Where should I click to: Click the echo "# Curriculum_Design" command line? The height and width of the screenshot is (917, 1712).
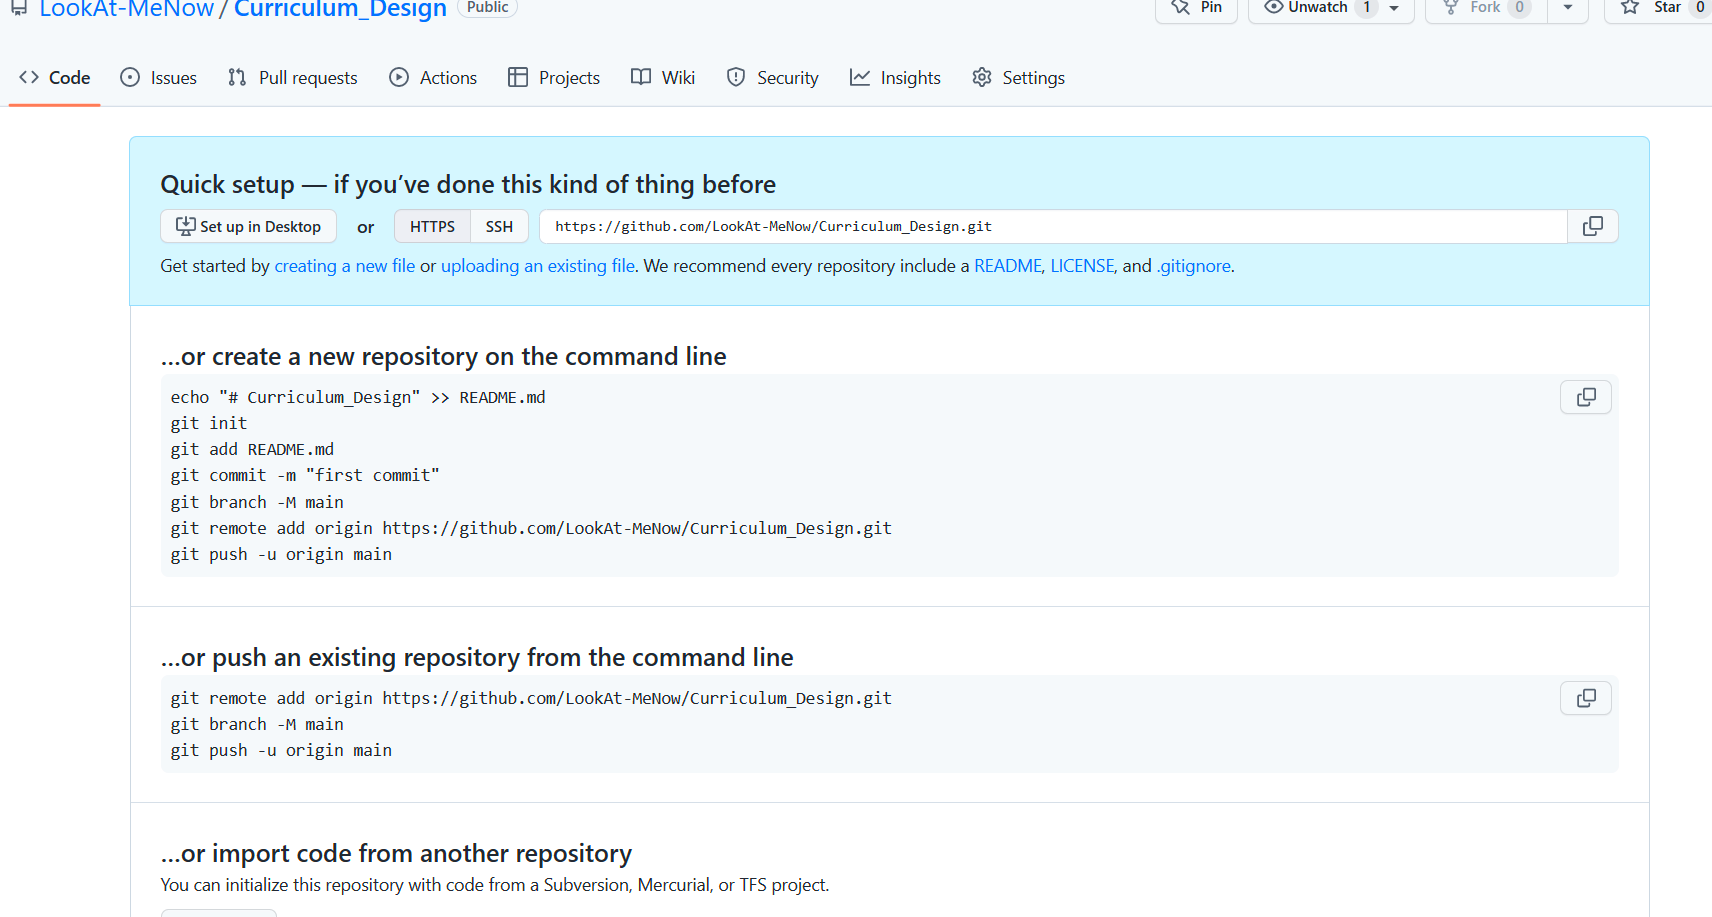(x=358, y=397)
